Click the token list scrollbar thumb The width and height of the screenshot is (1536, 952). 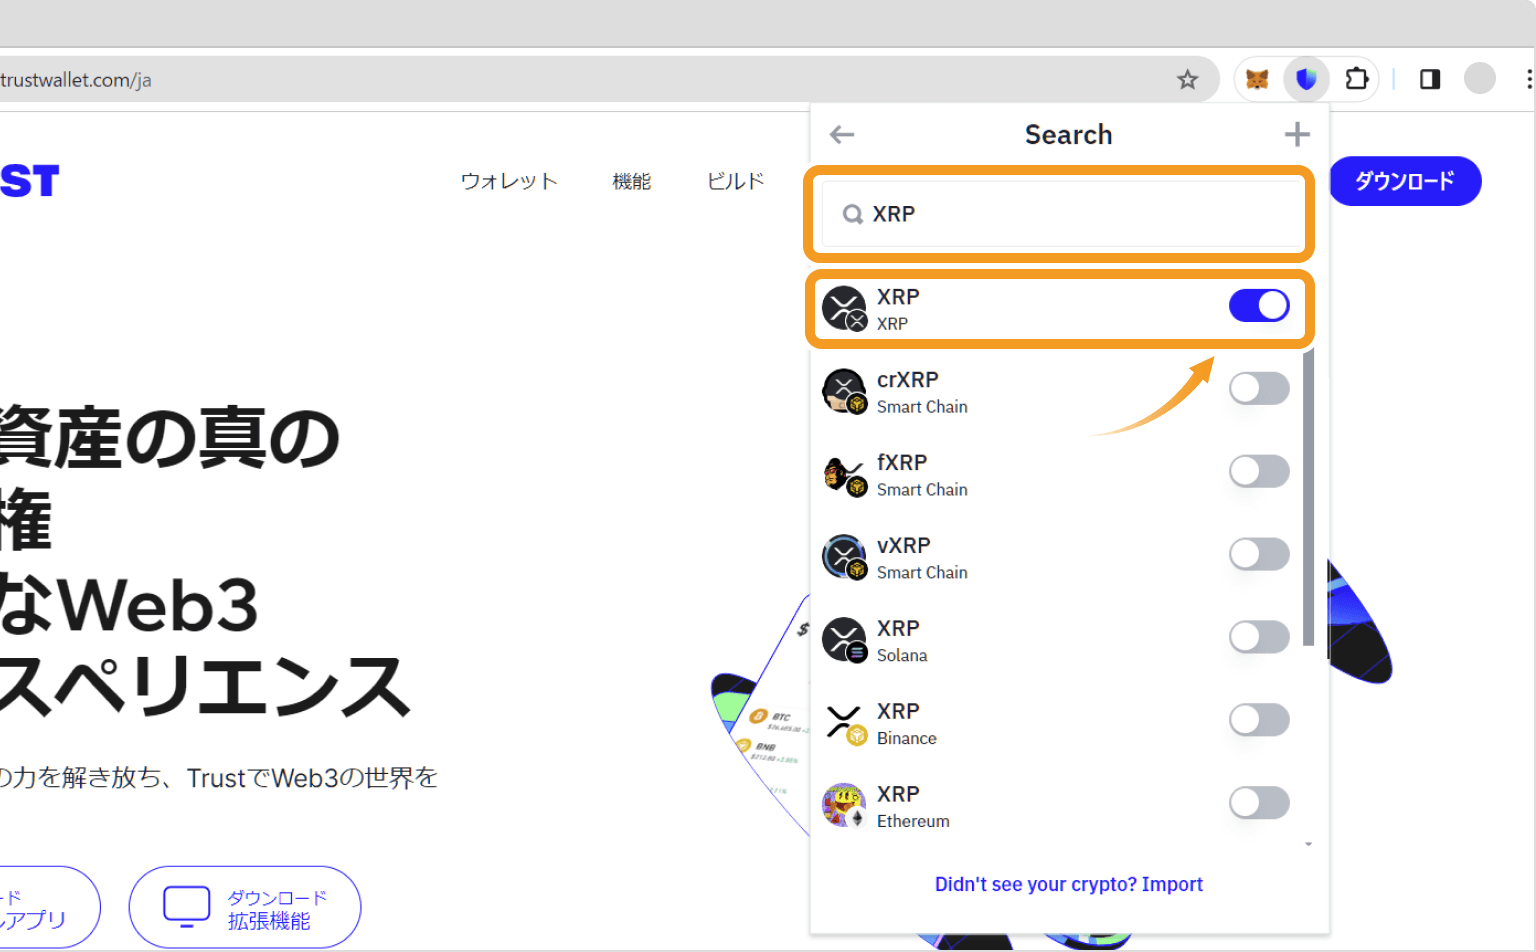tap(1309, 498)
